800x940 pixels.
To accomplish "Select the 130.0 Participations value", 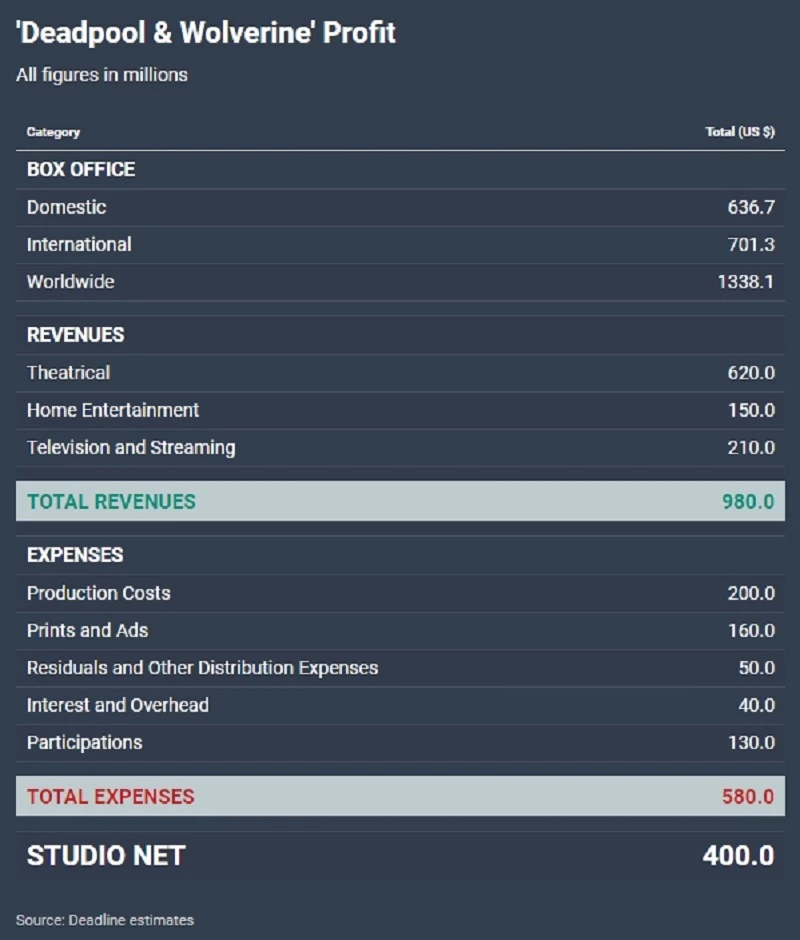I will point(751,743).
